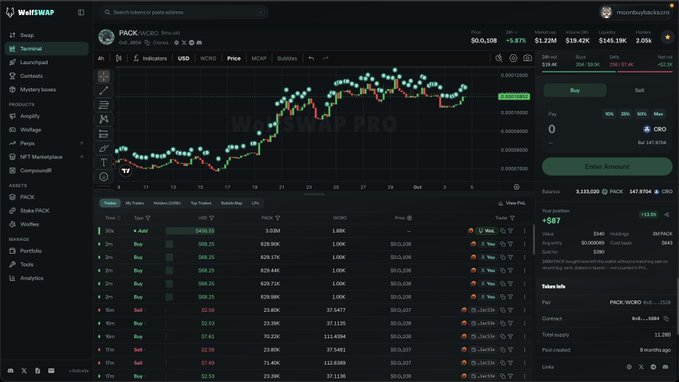679x382 pixels.
Task: Expand the Perps submenu in sidebar
Action: [81, 143]
